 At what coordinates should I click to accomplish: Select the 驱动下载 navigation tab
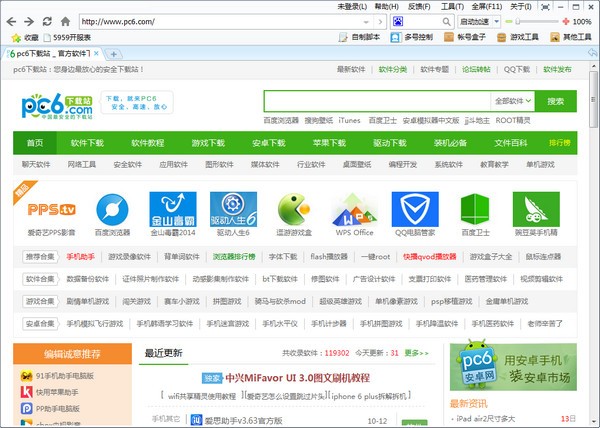(390, 143)
